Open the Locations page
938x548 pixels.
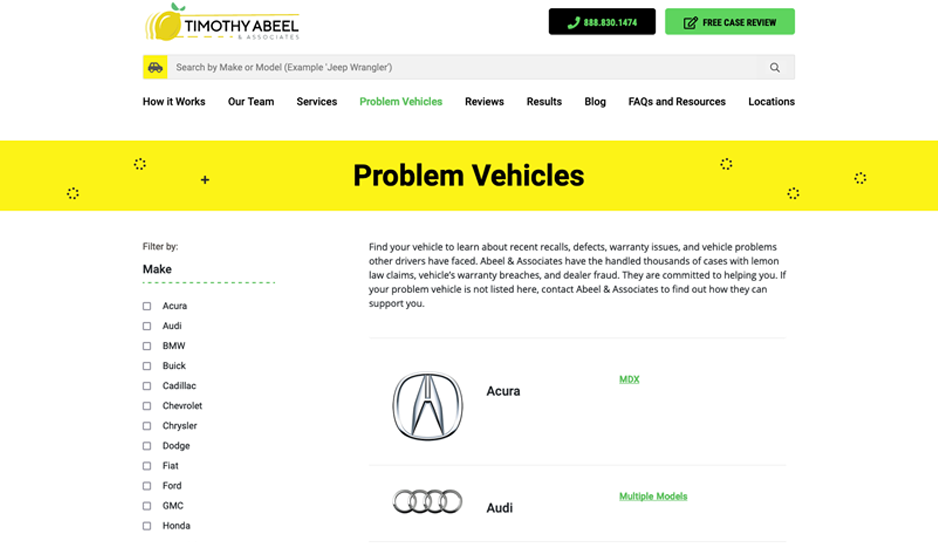pos(771,102)
